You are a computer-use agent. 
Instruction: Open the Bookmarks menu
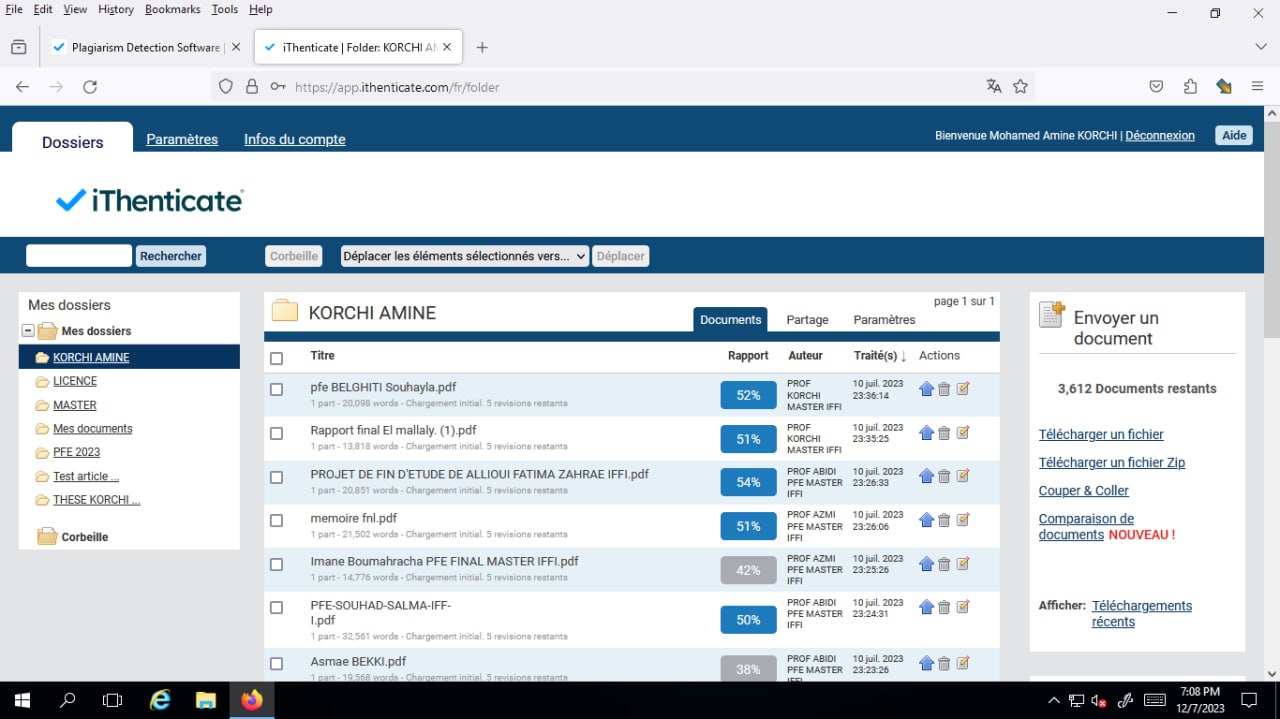pyautogui.click(x=172, y=9)
